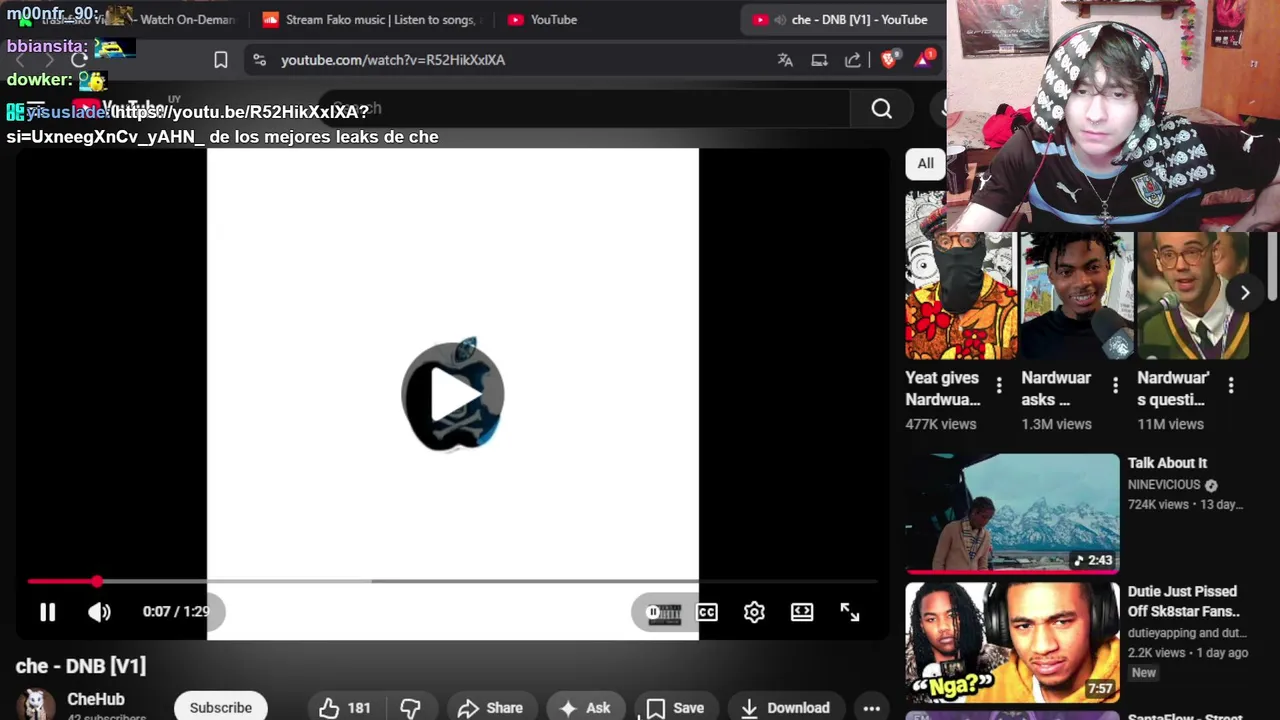Subscribe to CheHub channel
This screenshot has height=720, width=1280.
[221, 707]
